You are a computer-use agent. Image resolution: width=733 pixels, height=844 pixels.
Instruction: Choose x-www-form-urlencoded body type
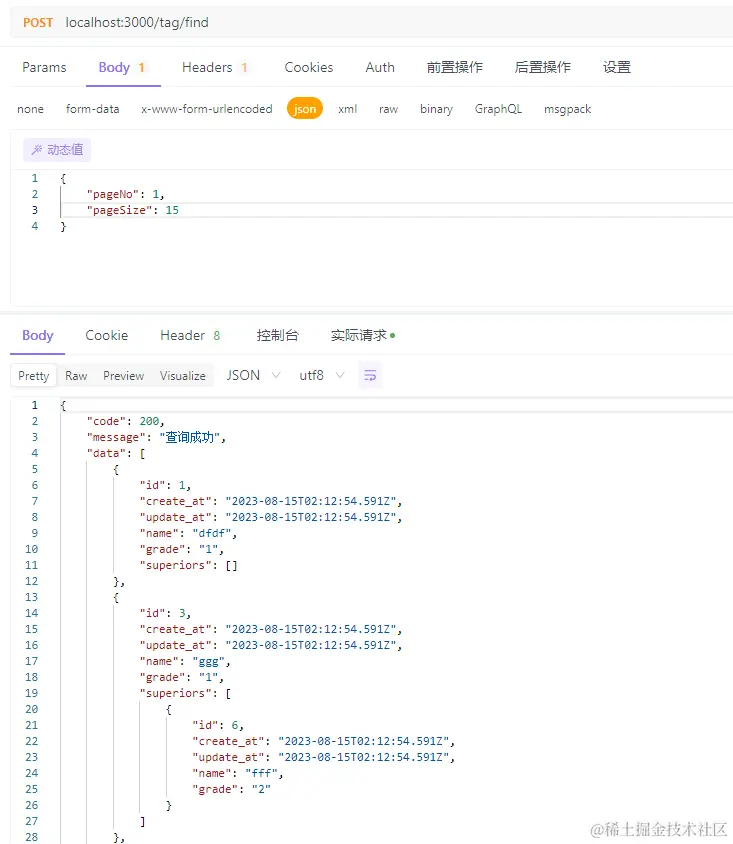pyautogui.click(x=207, y=109)
